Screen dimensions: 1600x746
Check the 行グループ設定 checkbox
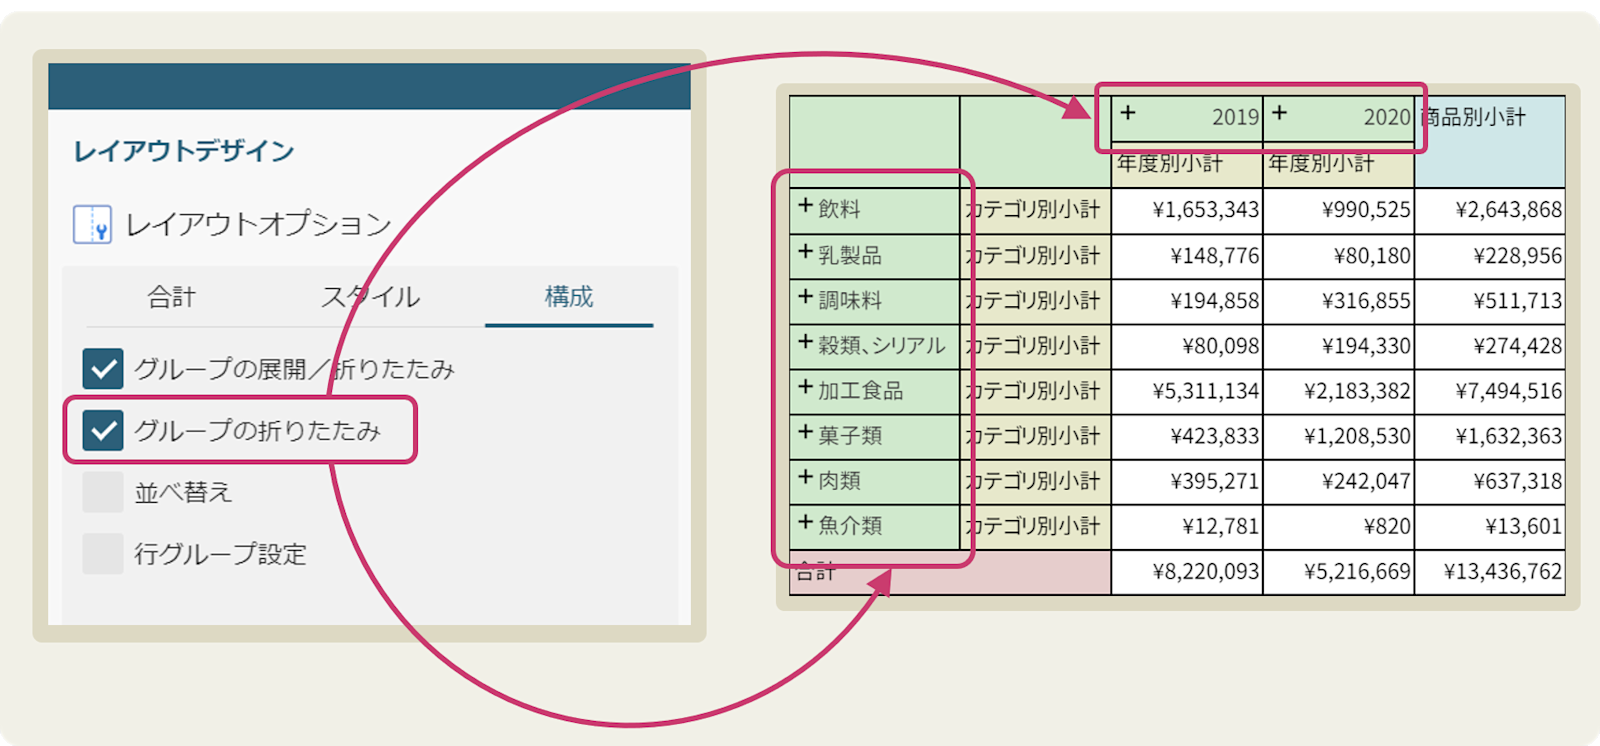click(103, 554)
